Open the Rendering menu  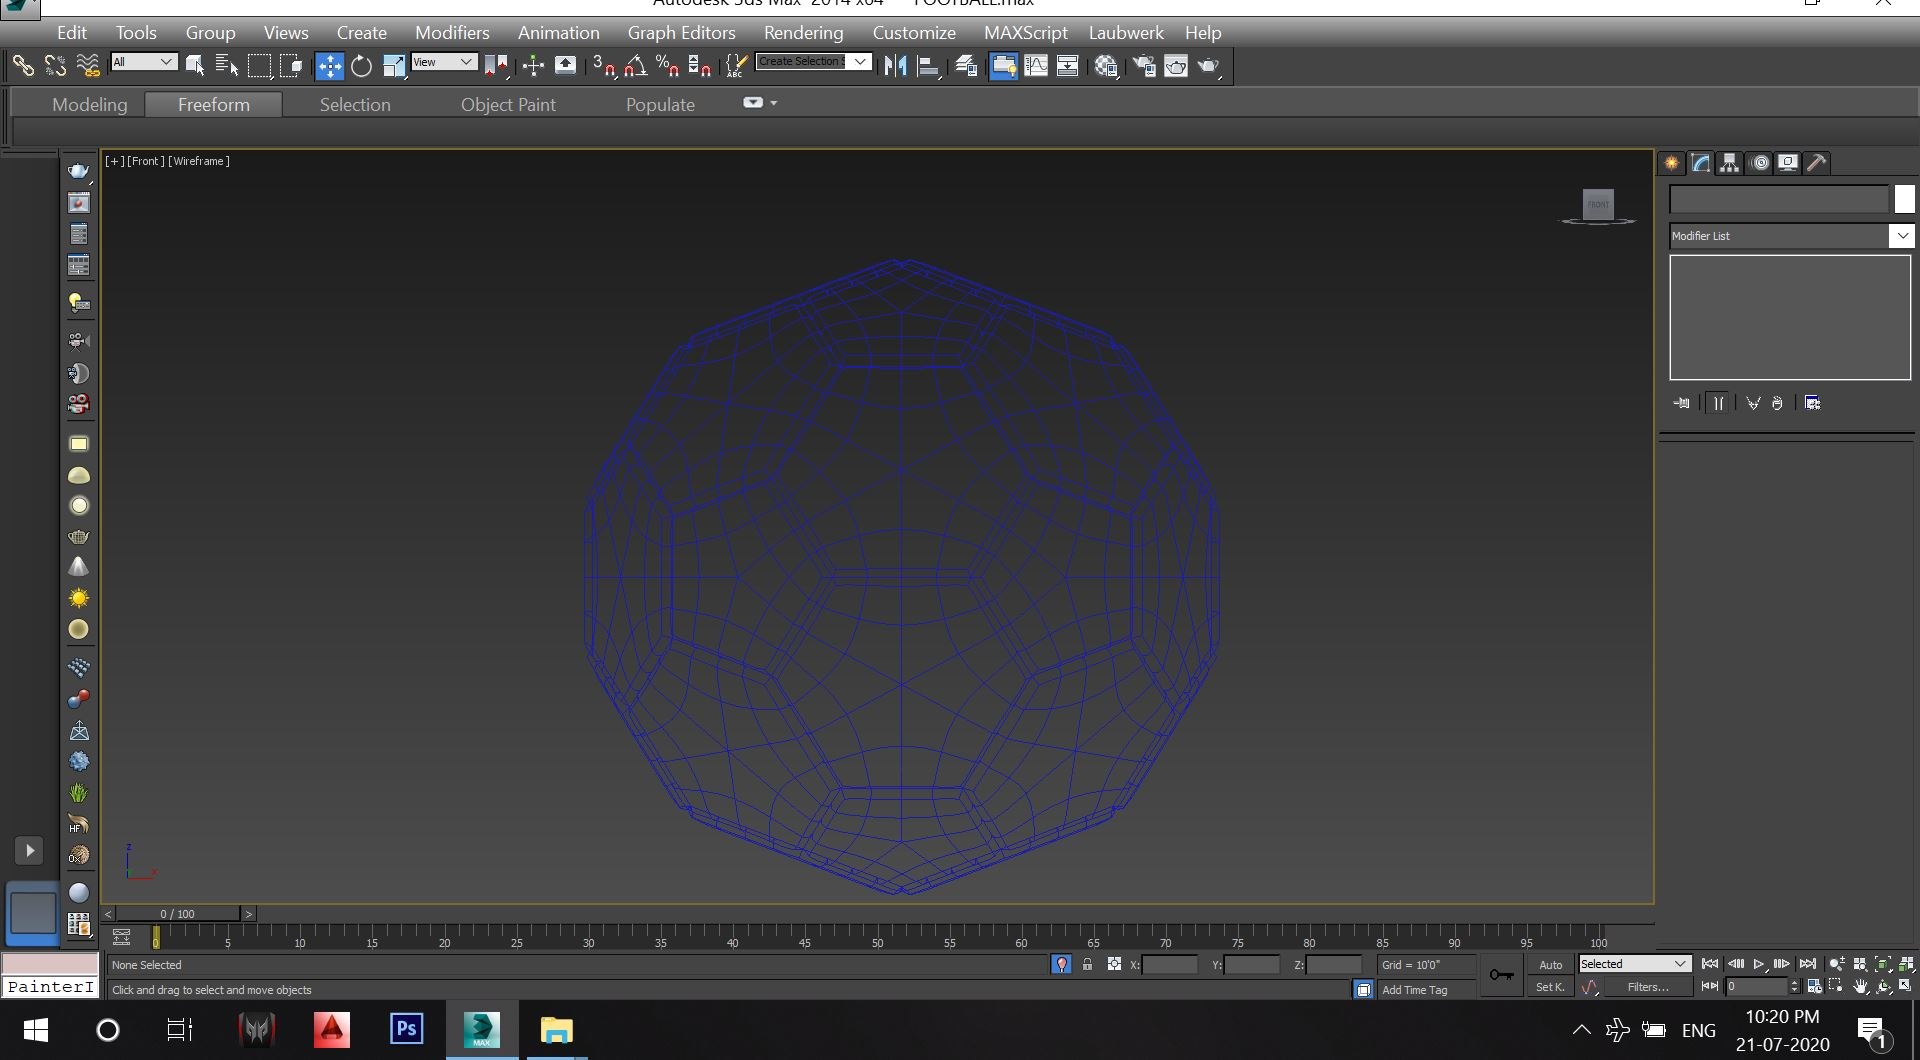coord(803,33)
